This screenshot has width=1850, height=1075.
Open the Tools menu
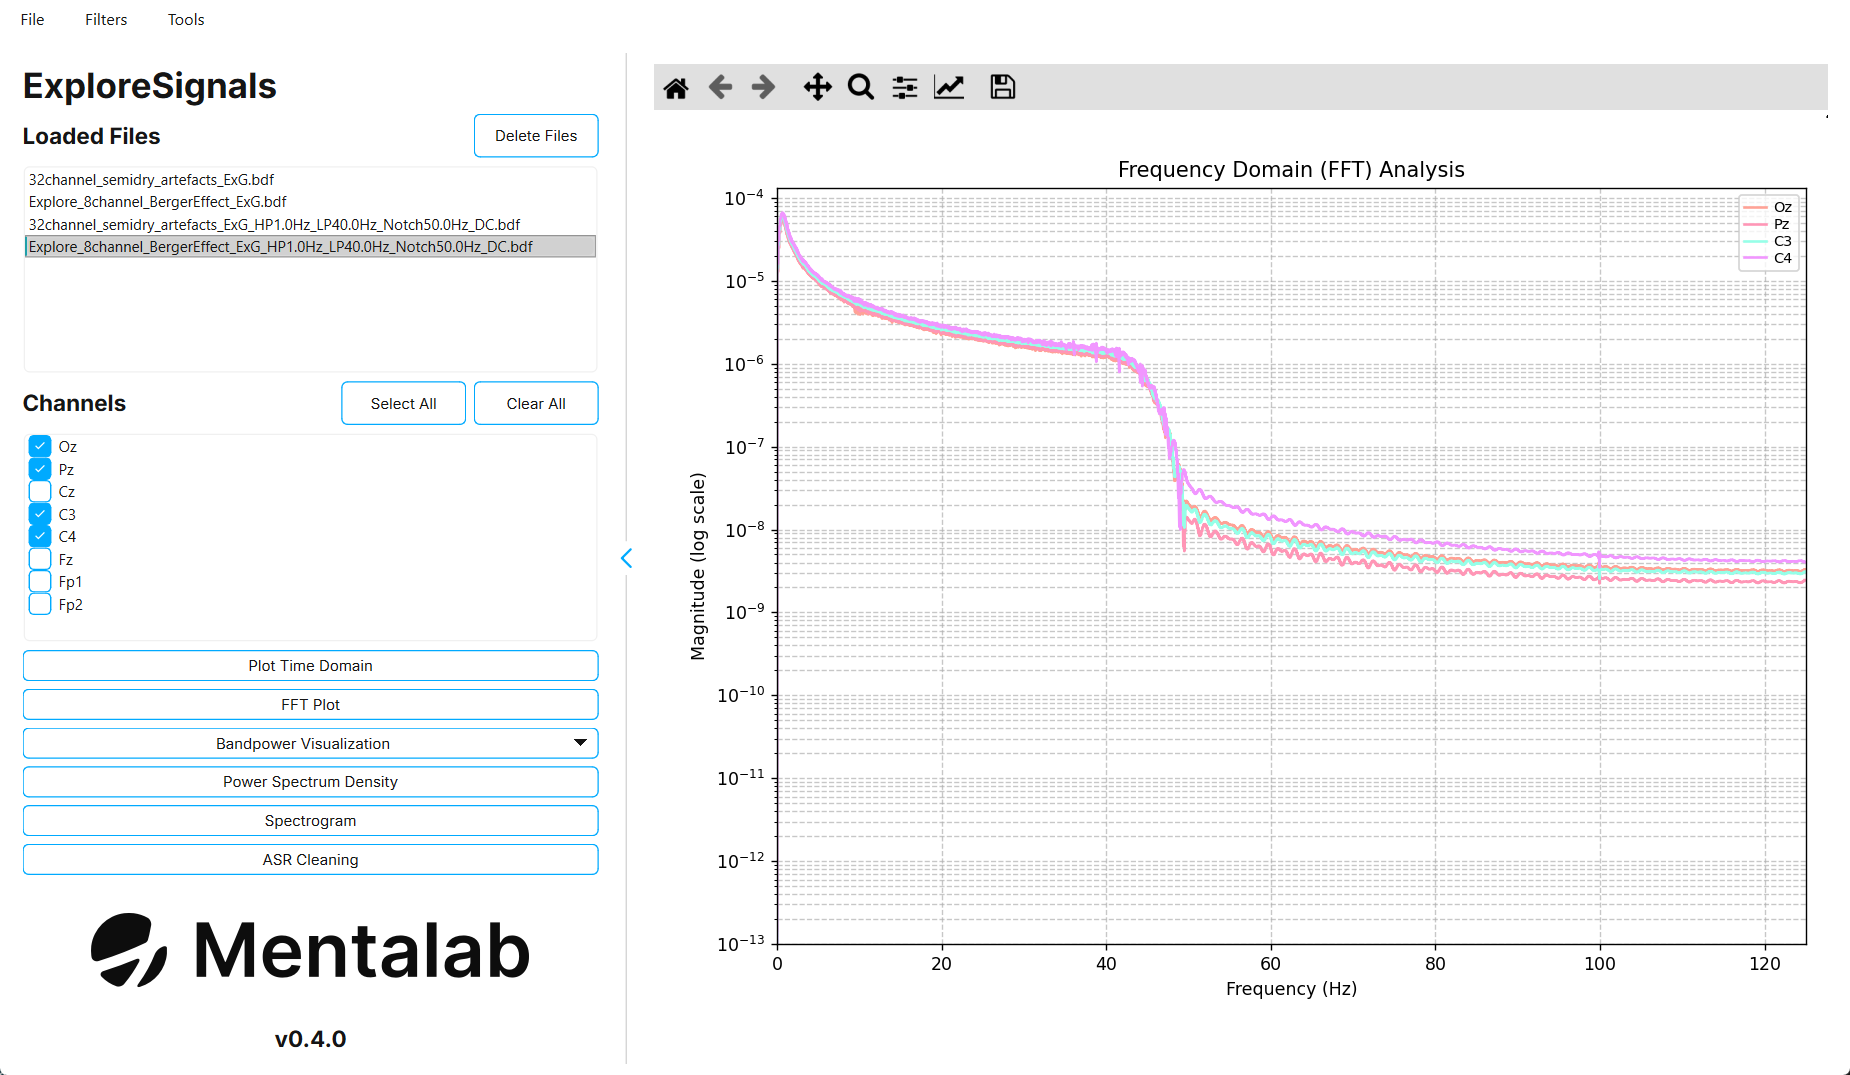pos(186,20)
